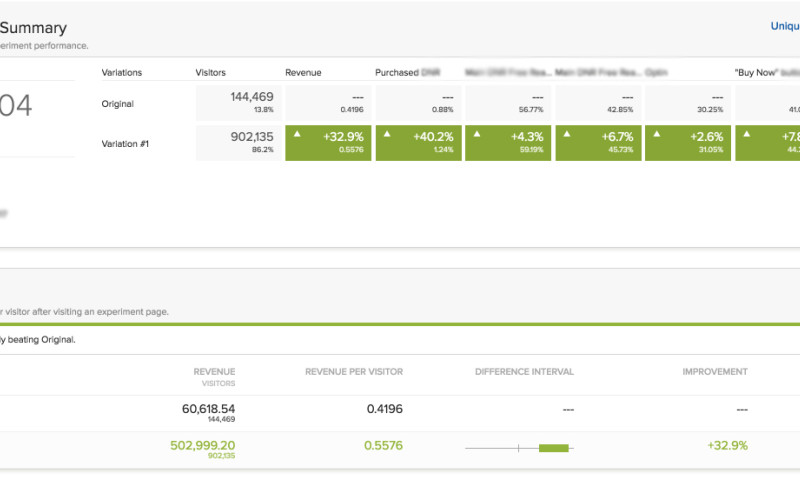The width and height of the screenshot is (800, 480).
Task: Click the Difference Interval column header
Action: coord(524,372)
